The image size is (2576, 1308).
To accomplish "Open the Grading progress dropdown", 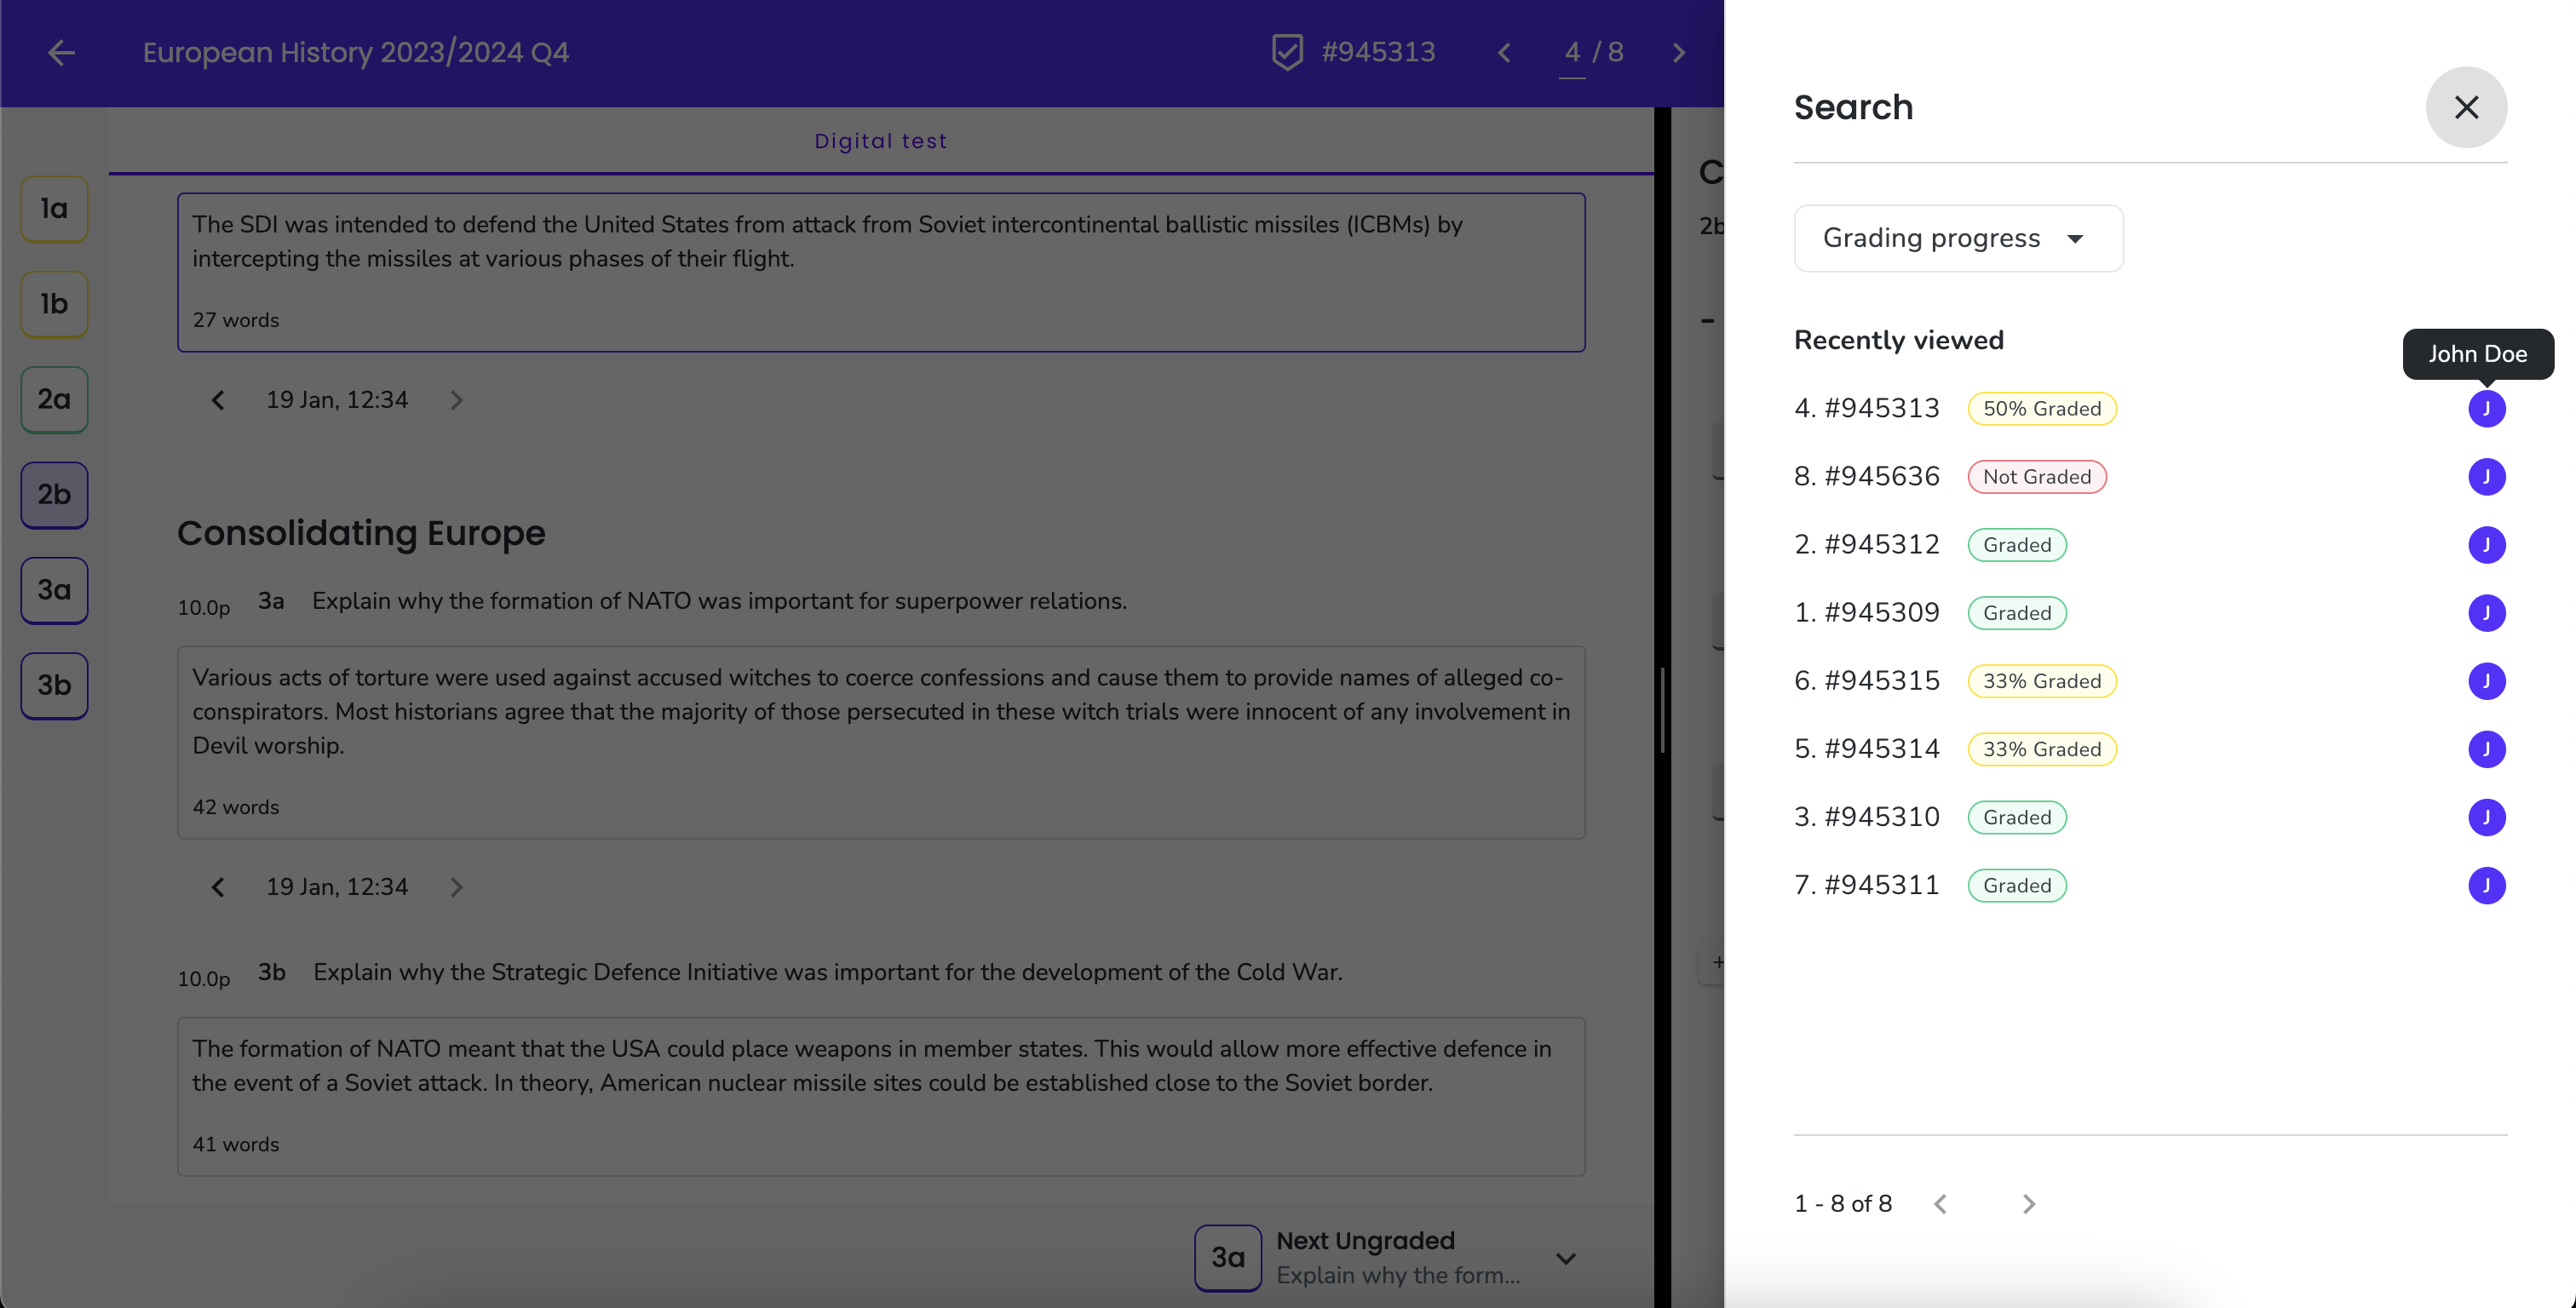I will [1957, 238].
